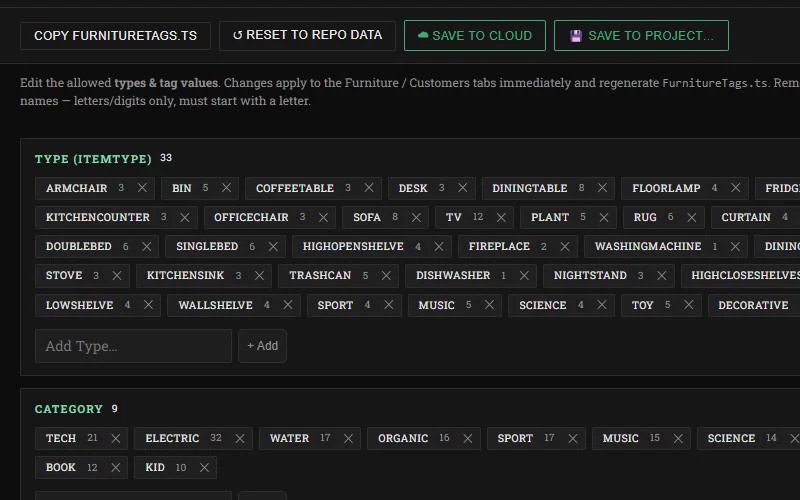800x500 pixels.
Task: Select the CURTAIN tag label
Action: (746, 217)
